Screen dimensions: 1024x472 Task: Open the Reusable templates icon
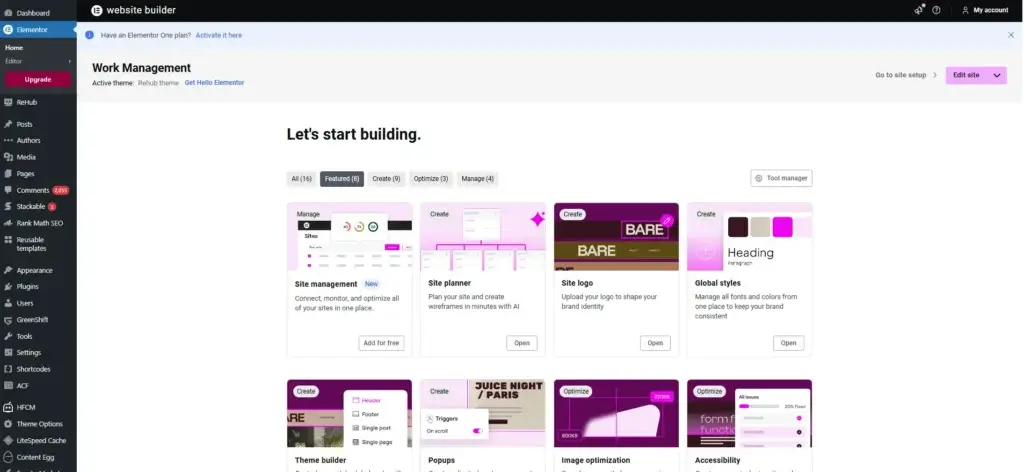click(8, 240)
